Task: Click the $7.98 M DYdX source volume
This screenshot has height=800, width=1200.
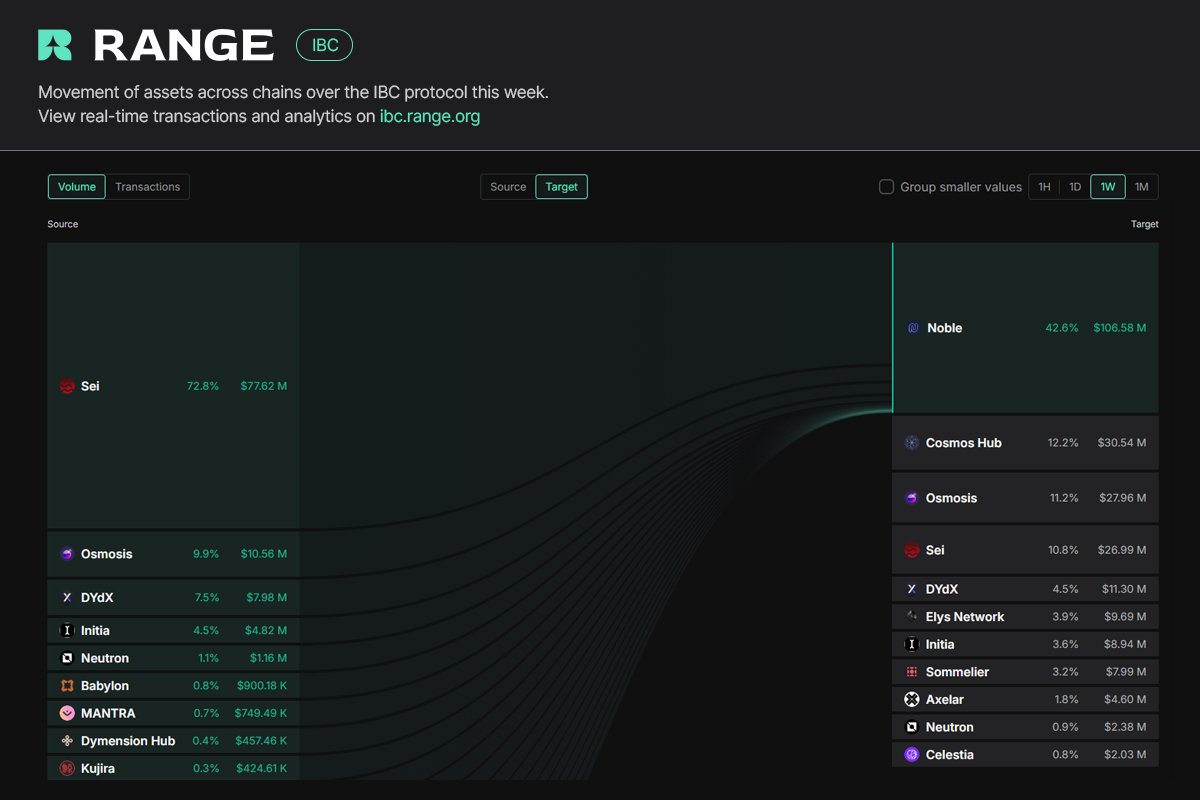Action: (x=266, y=597)
